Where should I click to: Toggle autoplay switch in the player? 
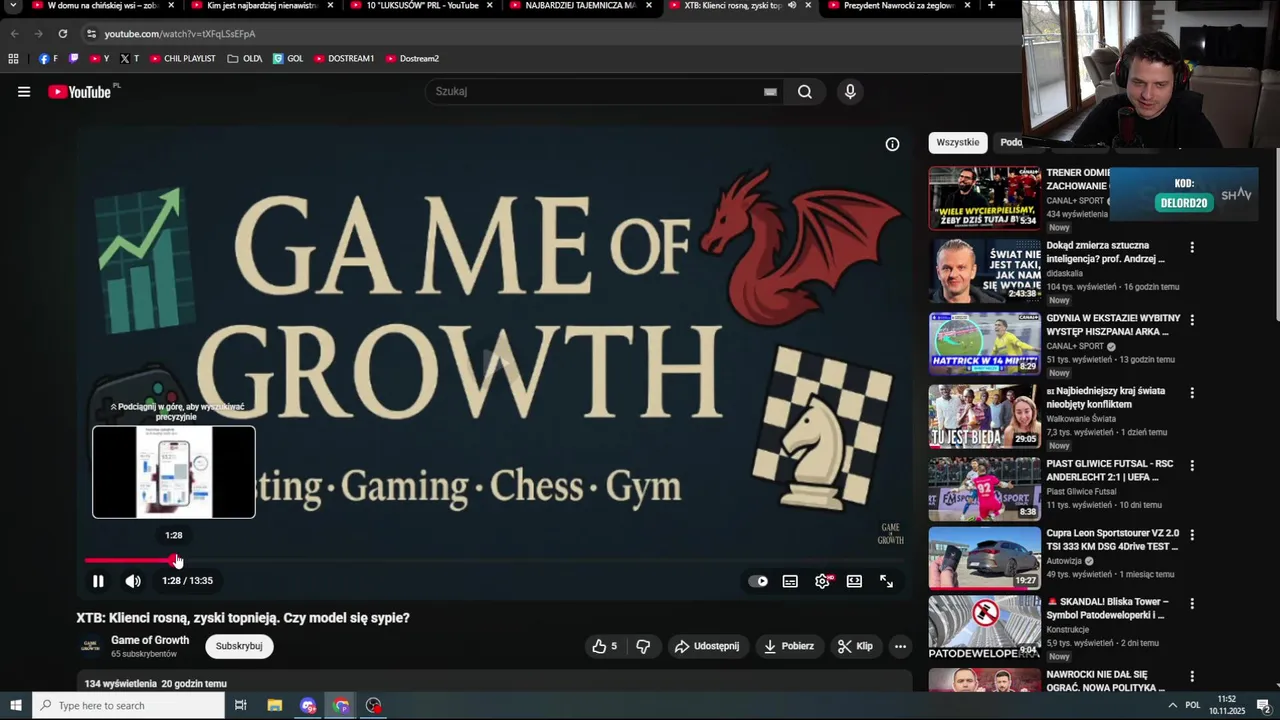[759, 581]
